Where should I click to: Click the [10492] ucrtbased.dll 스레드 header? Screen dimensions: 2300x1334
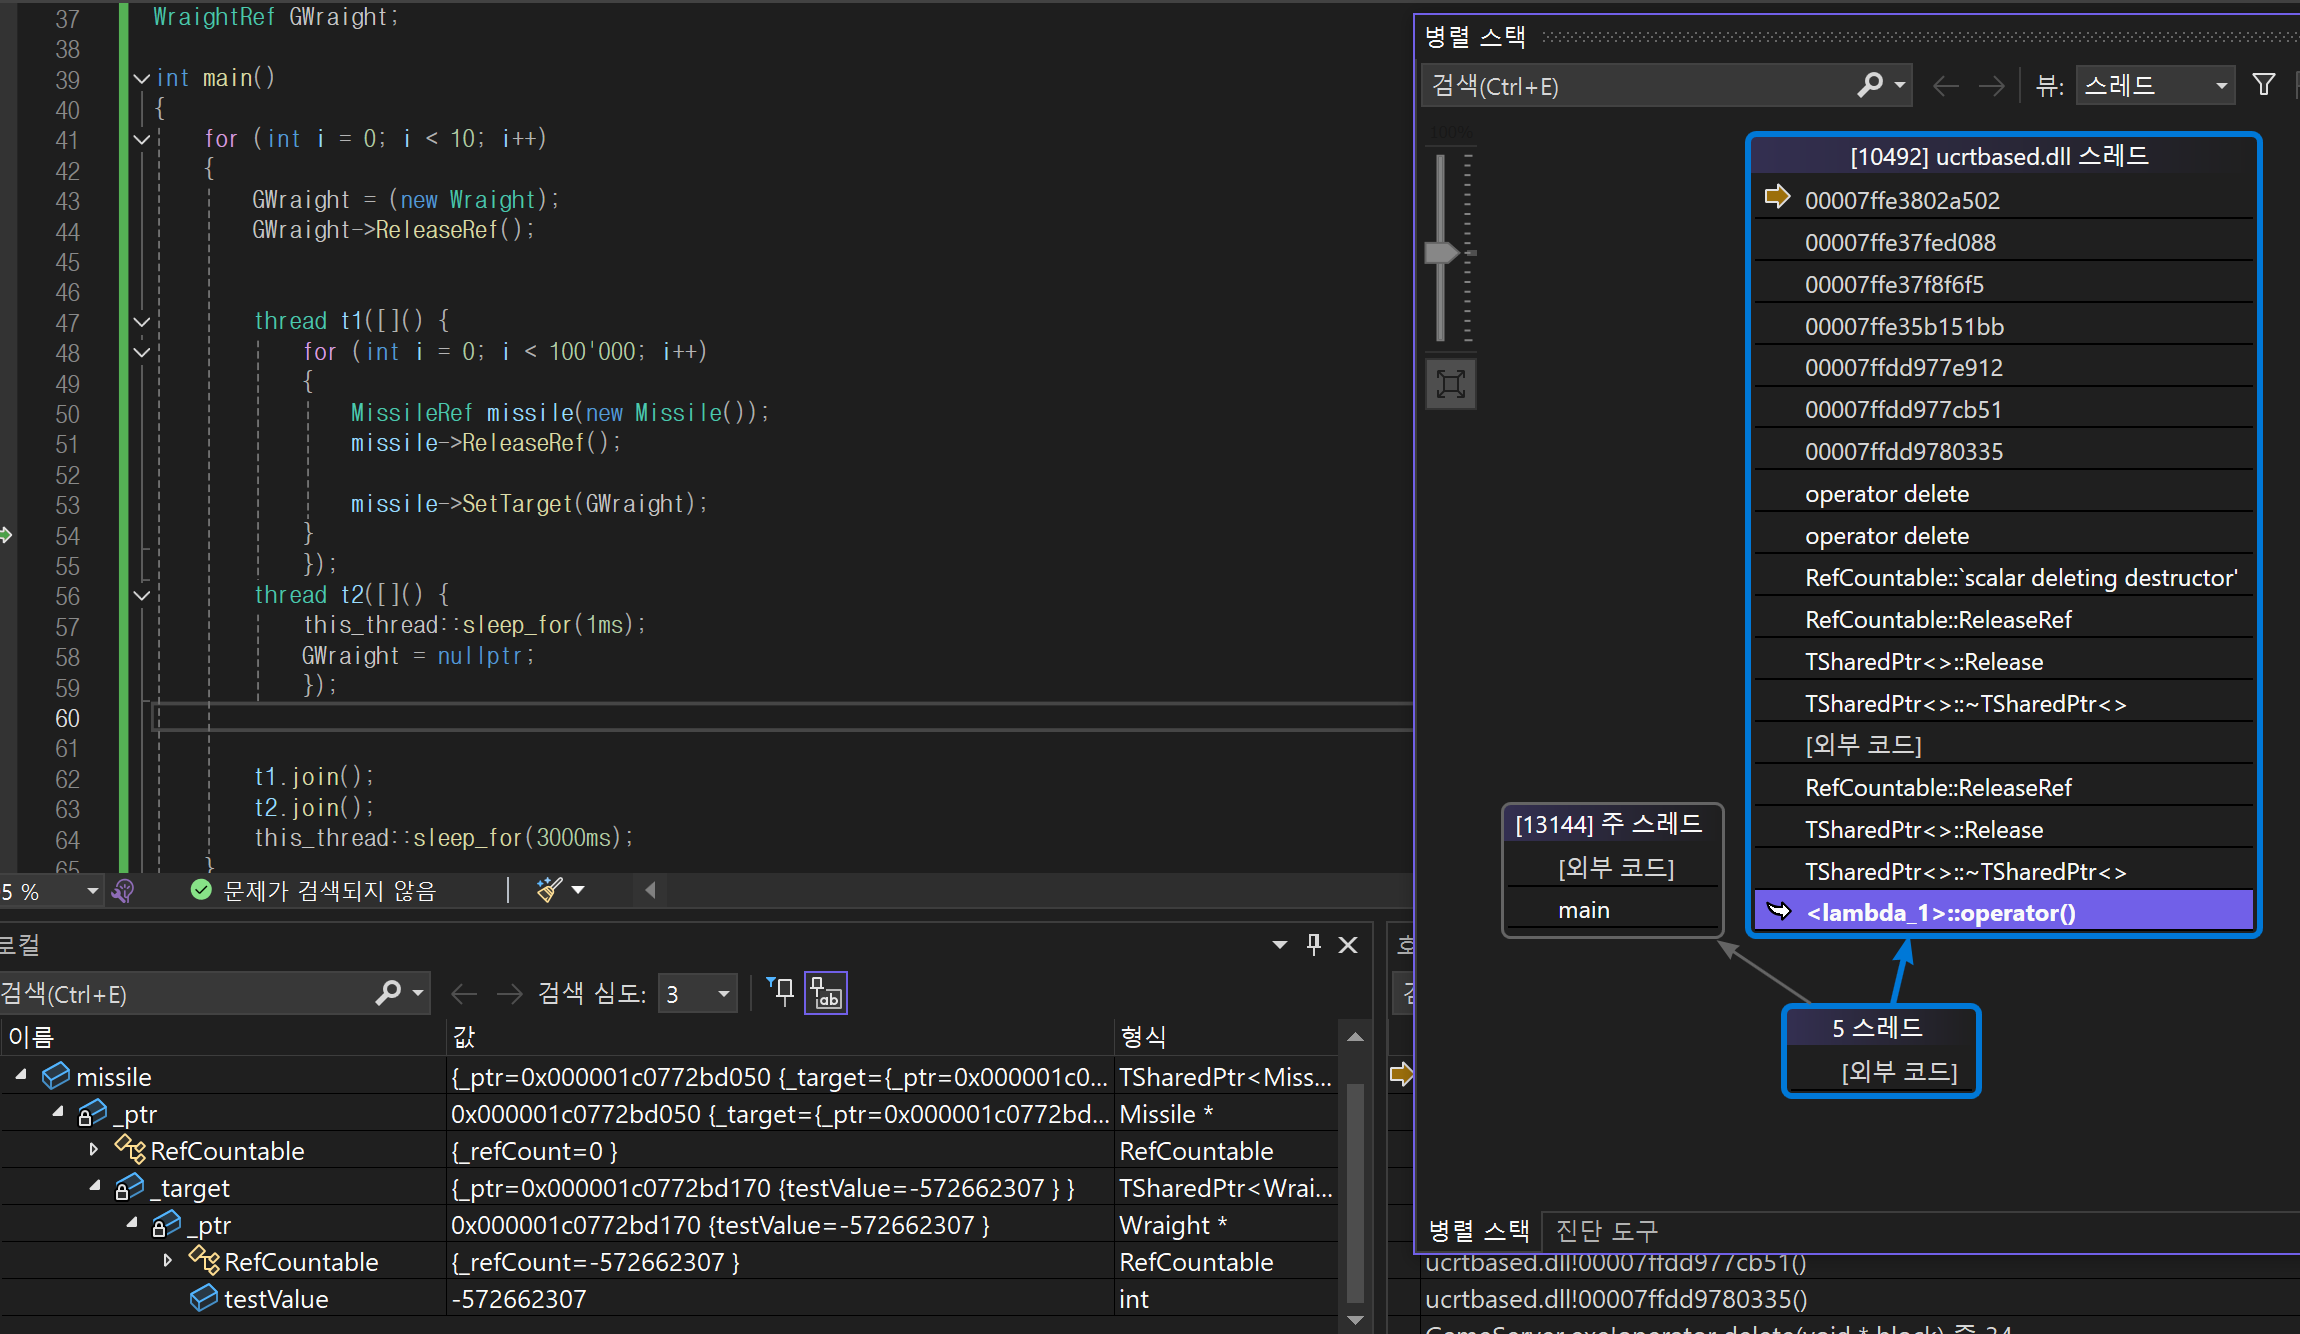pos(2000,156)
